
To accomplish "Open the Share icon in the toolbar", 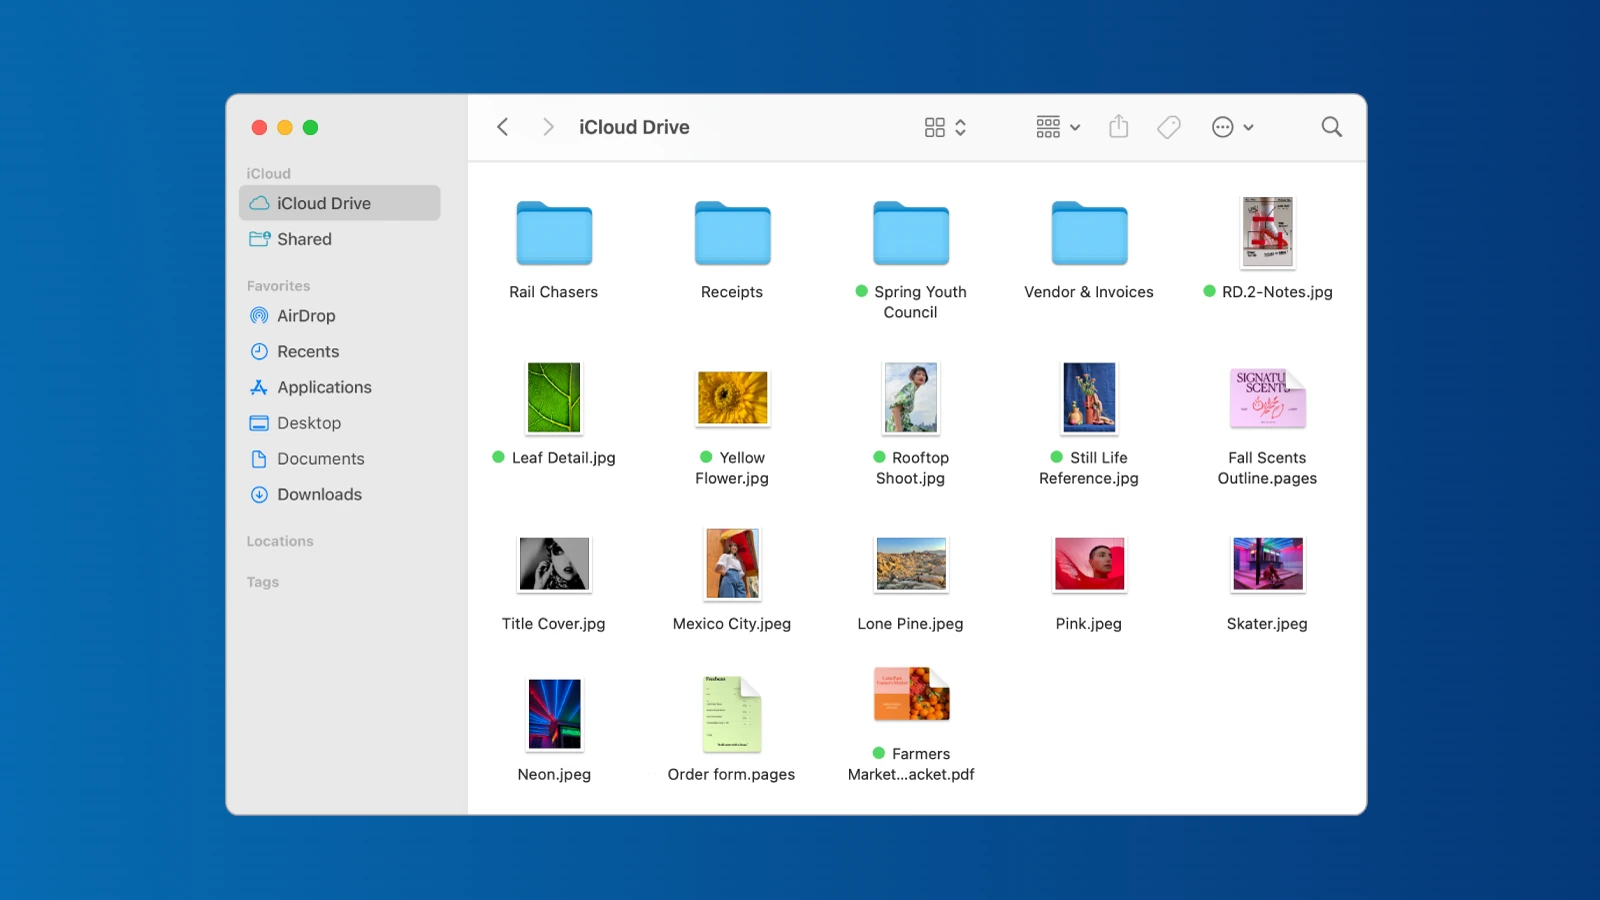I will pos(1118,127).
